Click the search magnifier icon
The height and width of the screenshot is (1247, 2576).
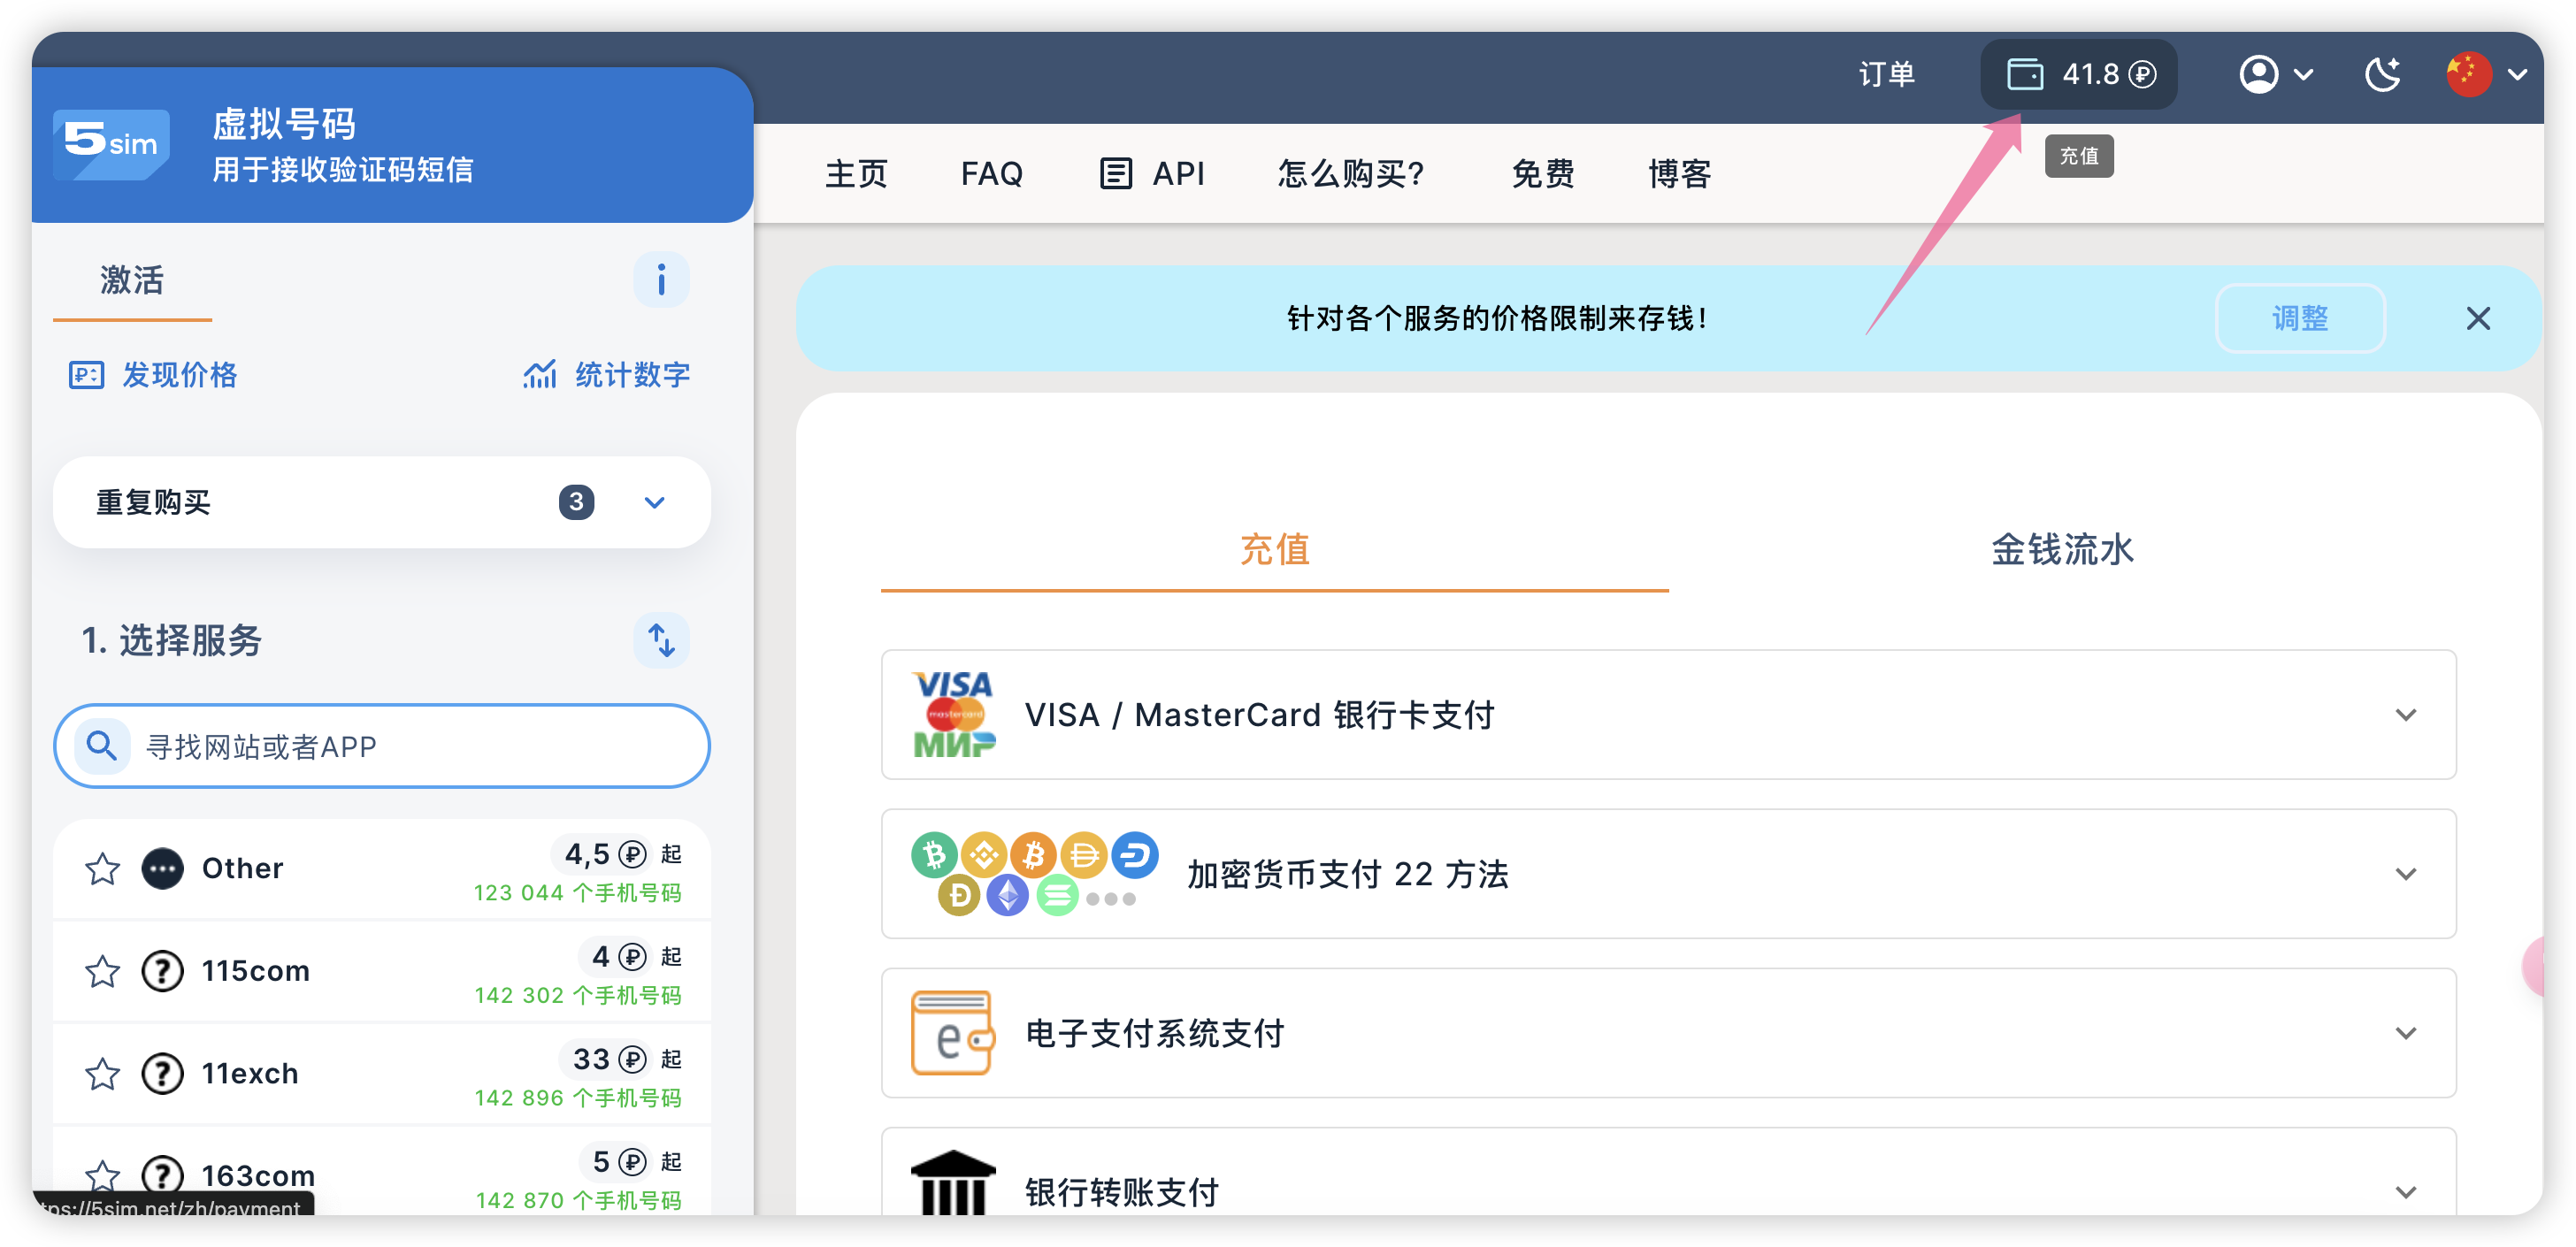coord(101,746)
